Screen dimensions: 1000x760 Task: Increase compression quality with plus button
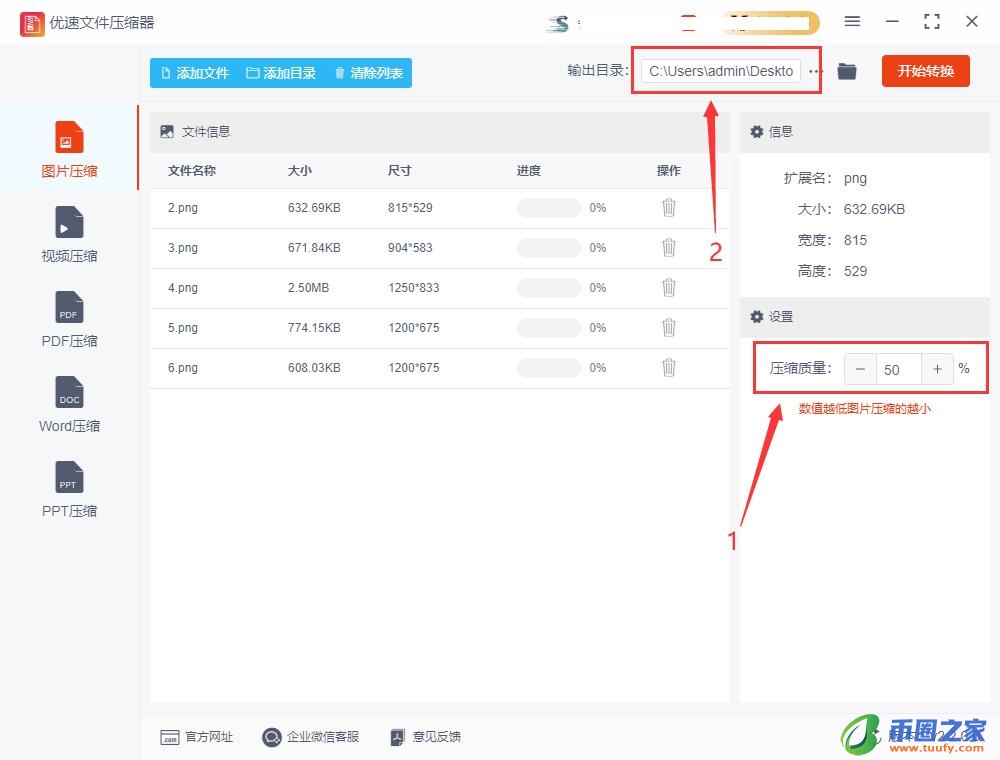(x=937, y=369)
